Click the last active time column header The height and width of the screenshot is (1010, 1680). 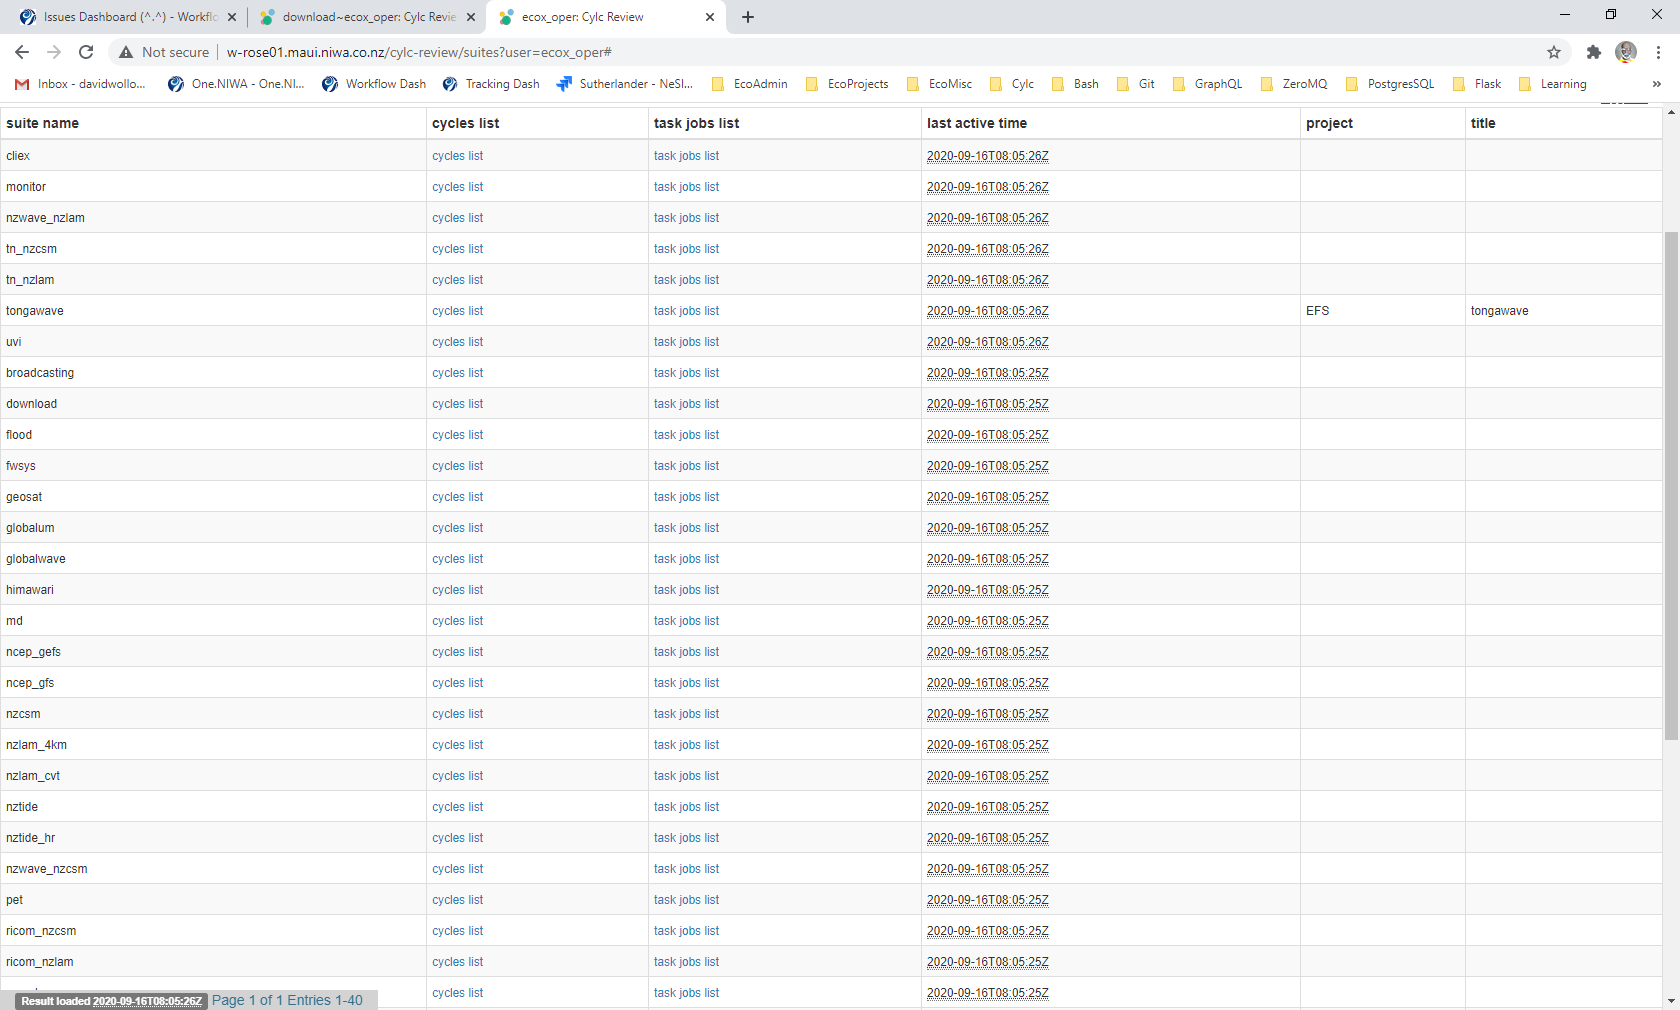pos(976,123)
